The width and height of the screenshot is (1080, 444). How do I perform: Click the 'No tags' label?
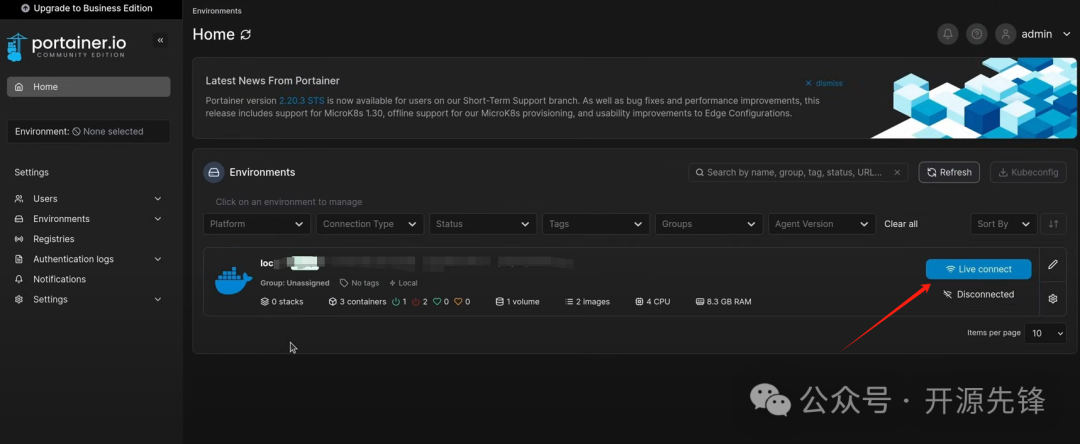pos(365,283)
